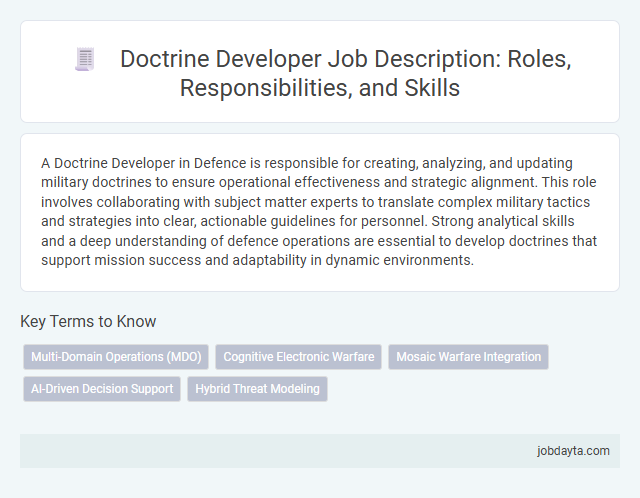
Task: Select the Cognitive Electronic Warfare tag
Action: coord(298,357)
